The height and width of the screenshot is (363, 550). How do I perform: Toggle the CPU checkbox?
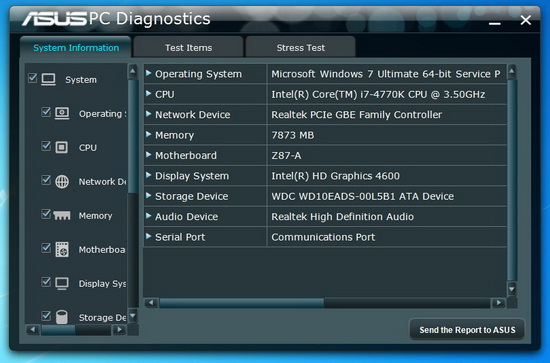(46, 146)
